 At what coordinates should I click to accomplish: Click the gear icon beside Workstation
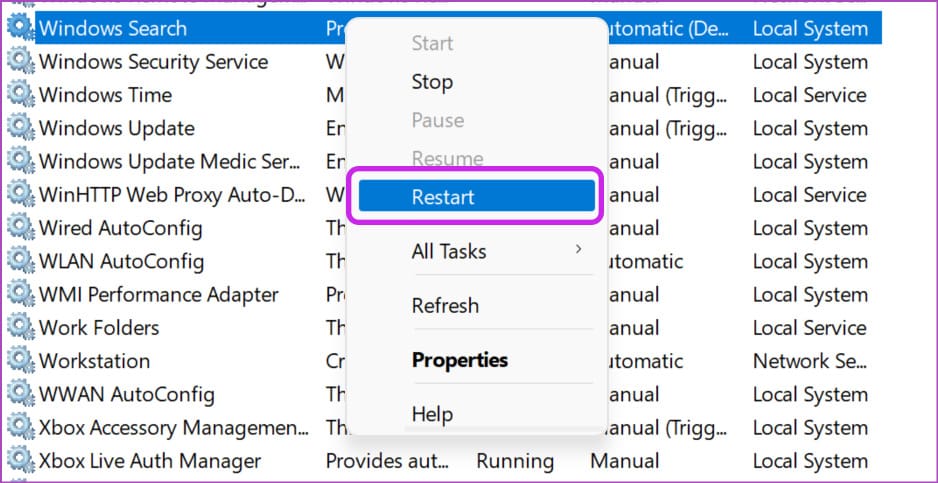[x=20, y=361]
